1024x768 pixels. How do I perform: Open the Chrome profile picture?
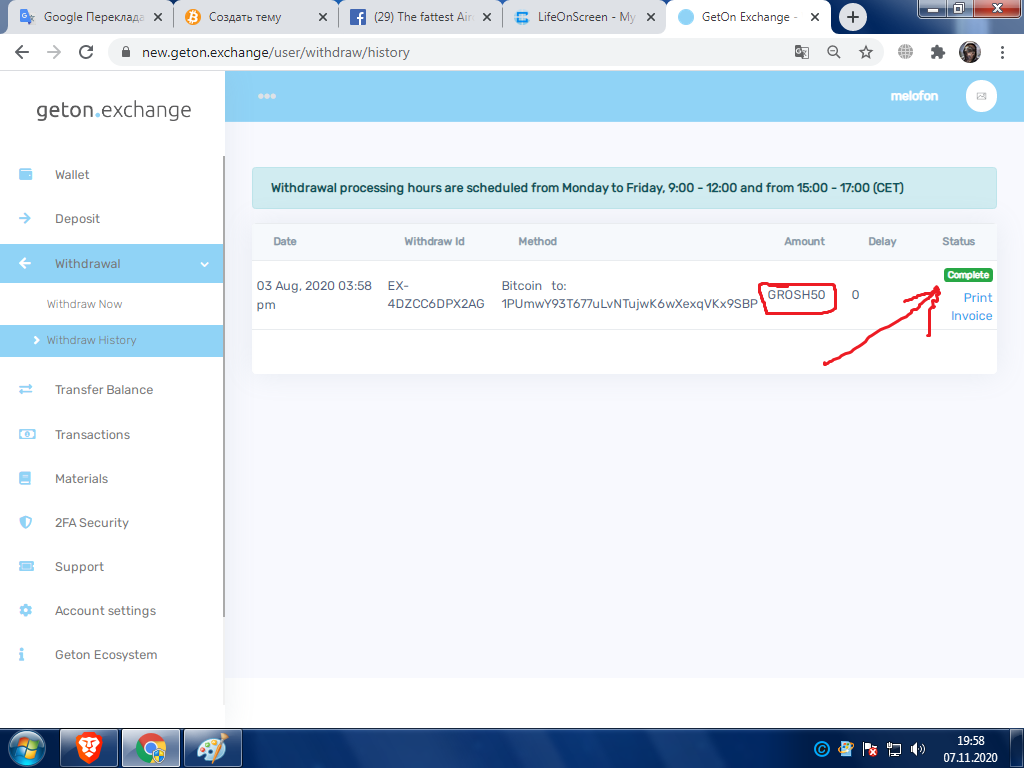click(970, 52)
